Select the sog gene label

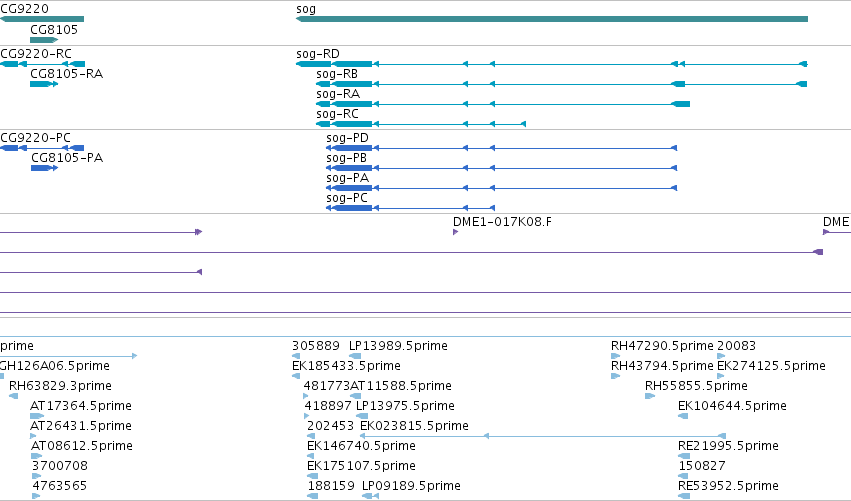pyautogui.click(x=306, y=9)
